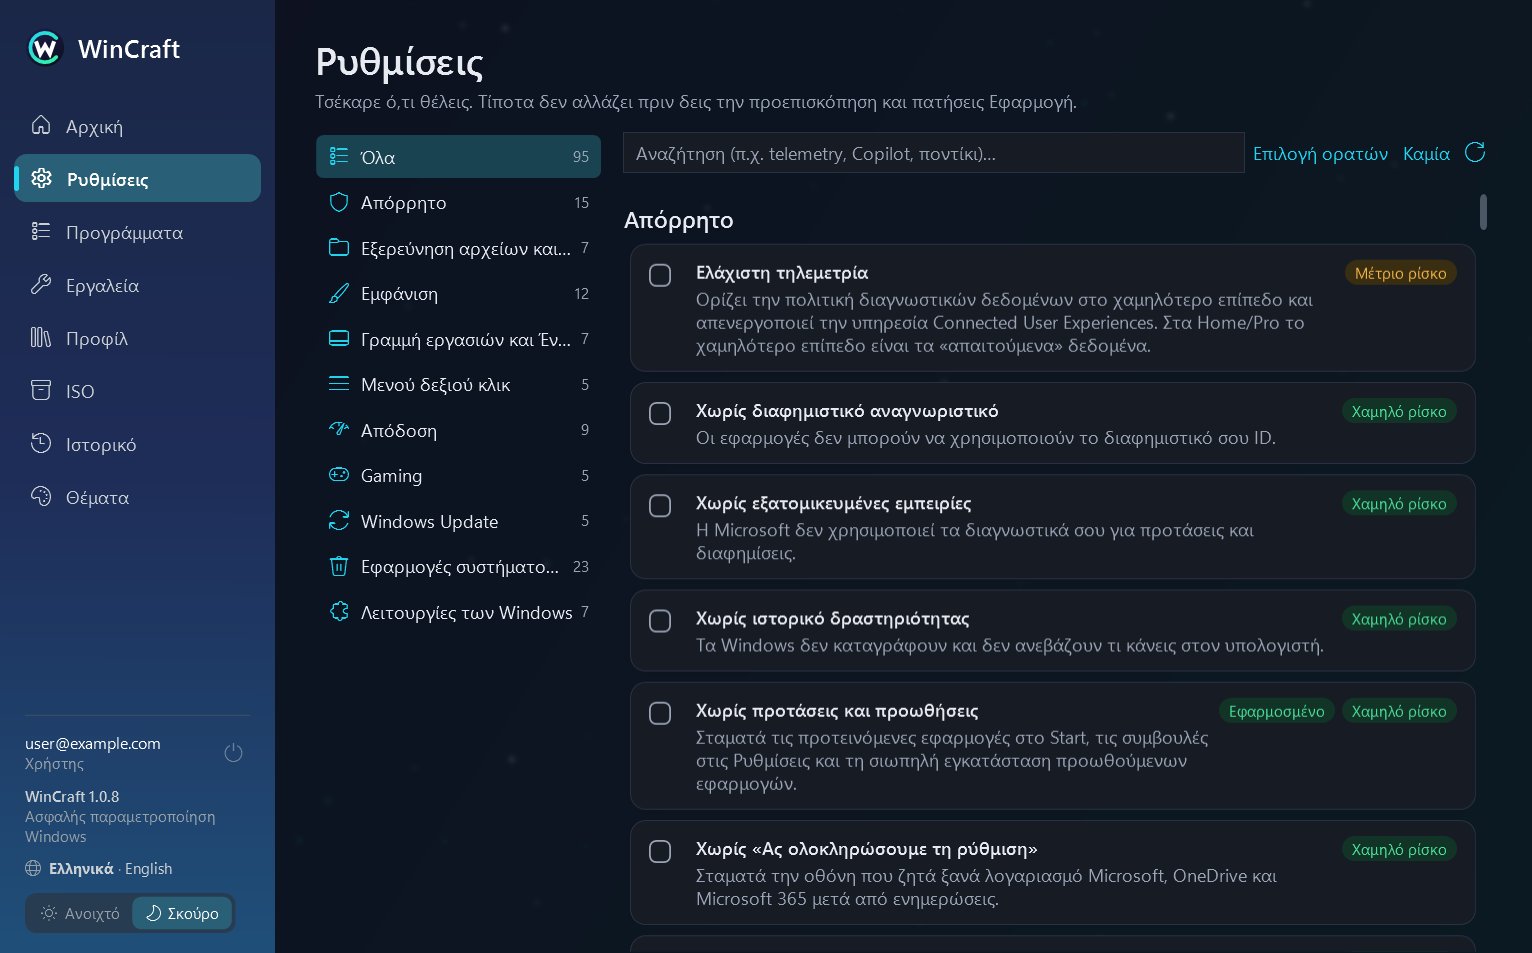The image size is (1532, 953).
Task: Select the Όλα category tab
Action: click(458, 157)
